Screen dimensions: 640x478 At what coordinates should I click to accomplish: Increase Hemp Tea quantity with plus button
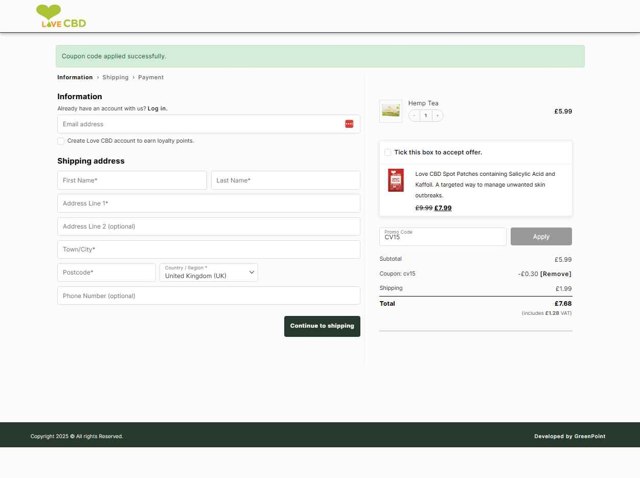(438, 116)
